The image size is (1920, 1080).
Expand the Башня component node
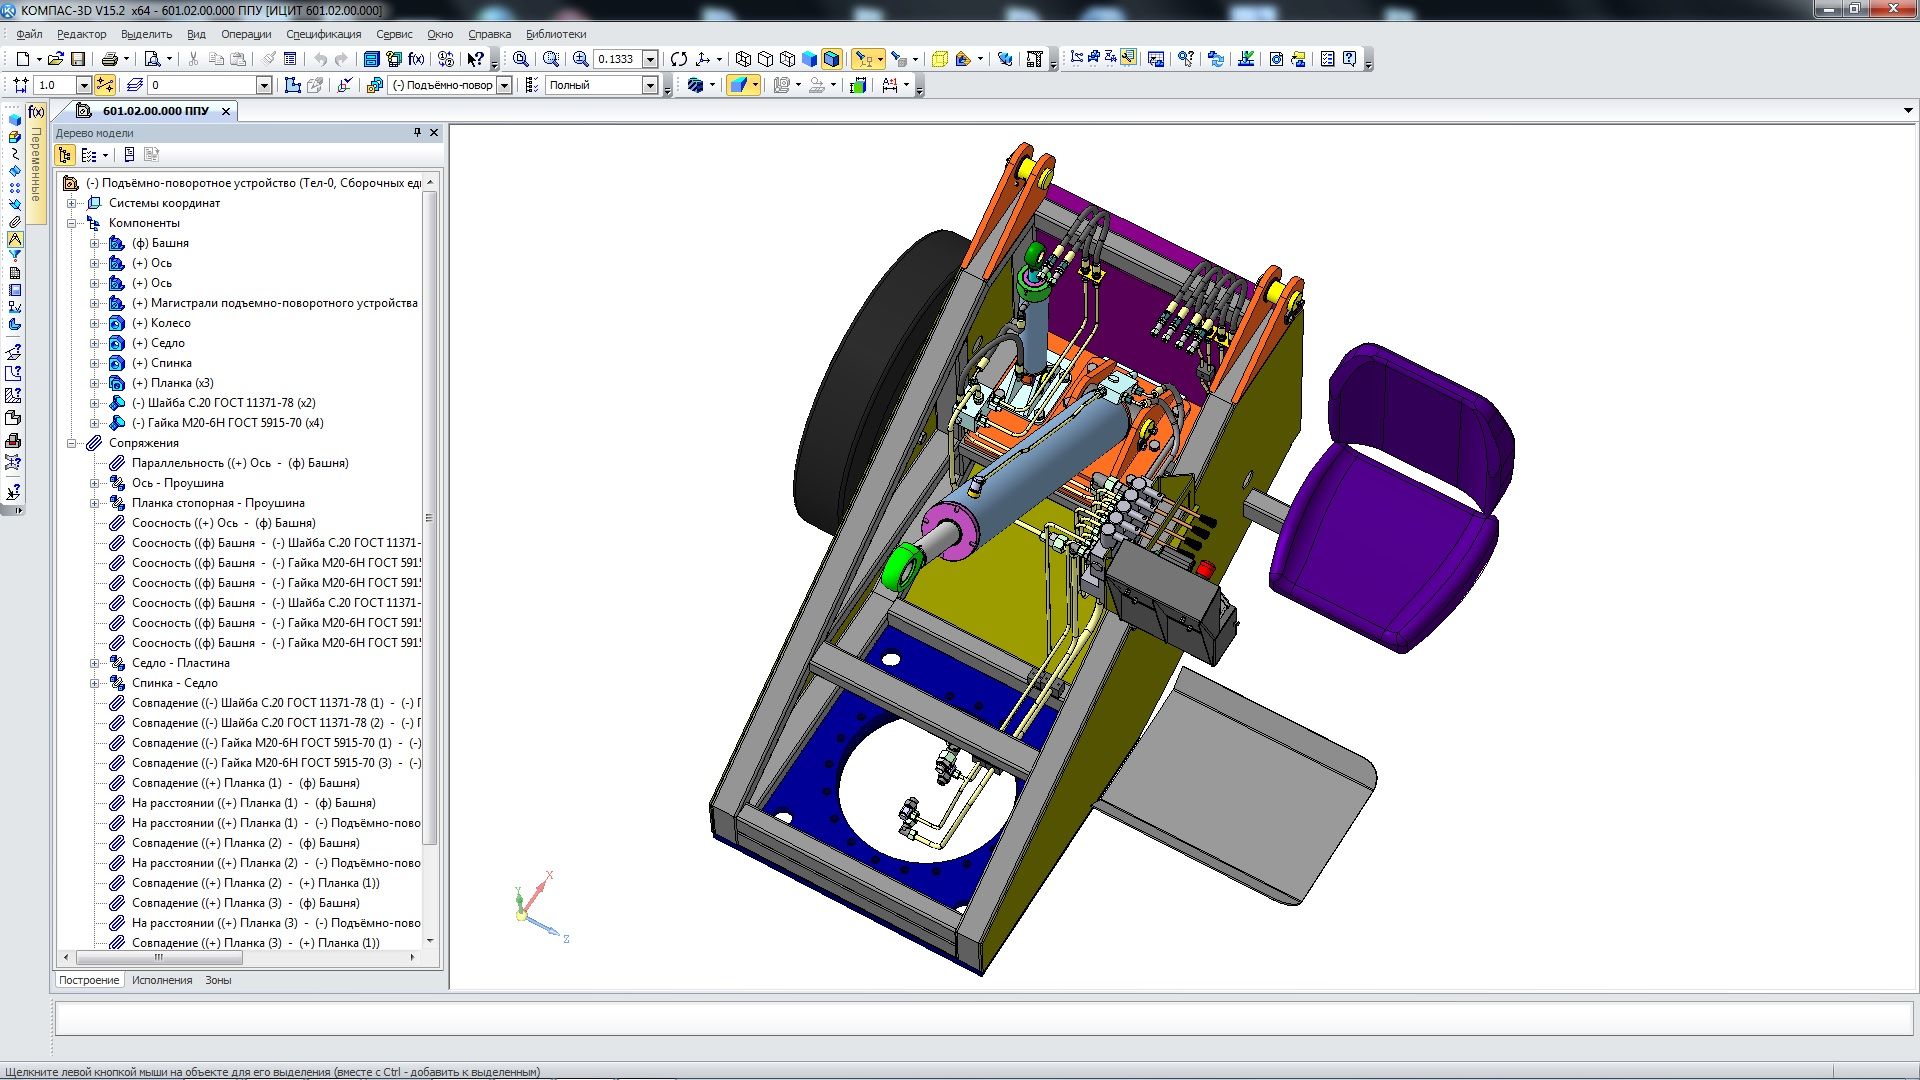(x=95, y=243)
